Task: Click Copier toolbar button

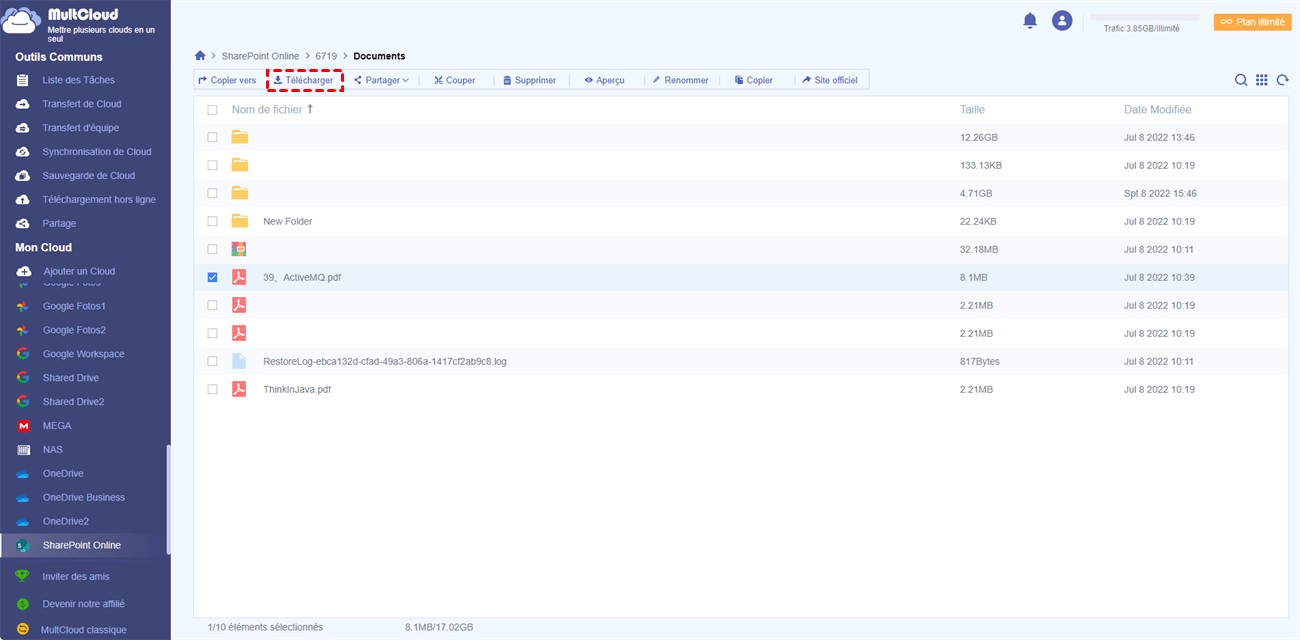Action: click(754, 80)
